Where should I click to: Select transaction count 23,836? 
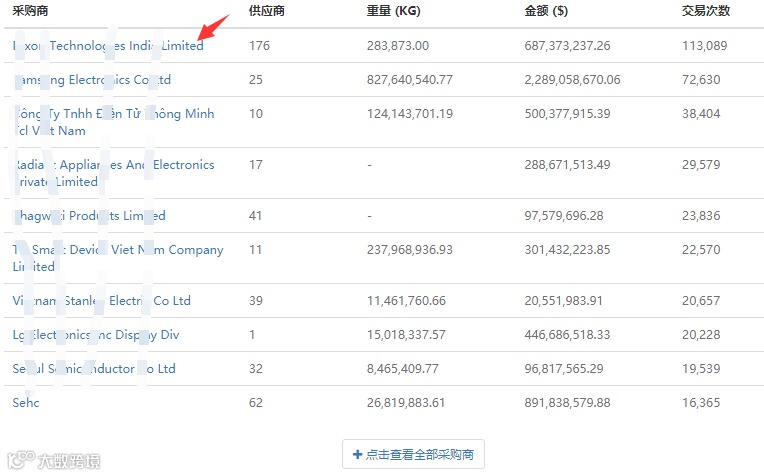pyautogui.click(x=701, y=216)
